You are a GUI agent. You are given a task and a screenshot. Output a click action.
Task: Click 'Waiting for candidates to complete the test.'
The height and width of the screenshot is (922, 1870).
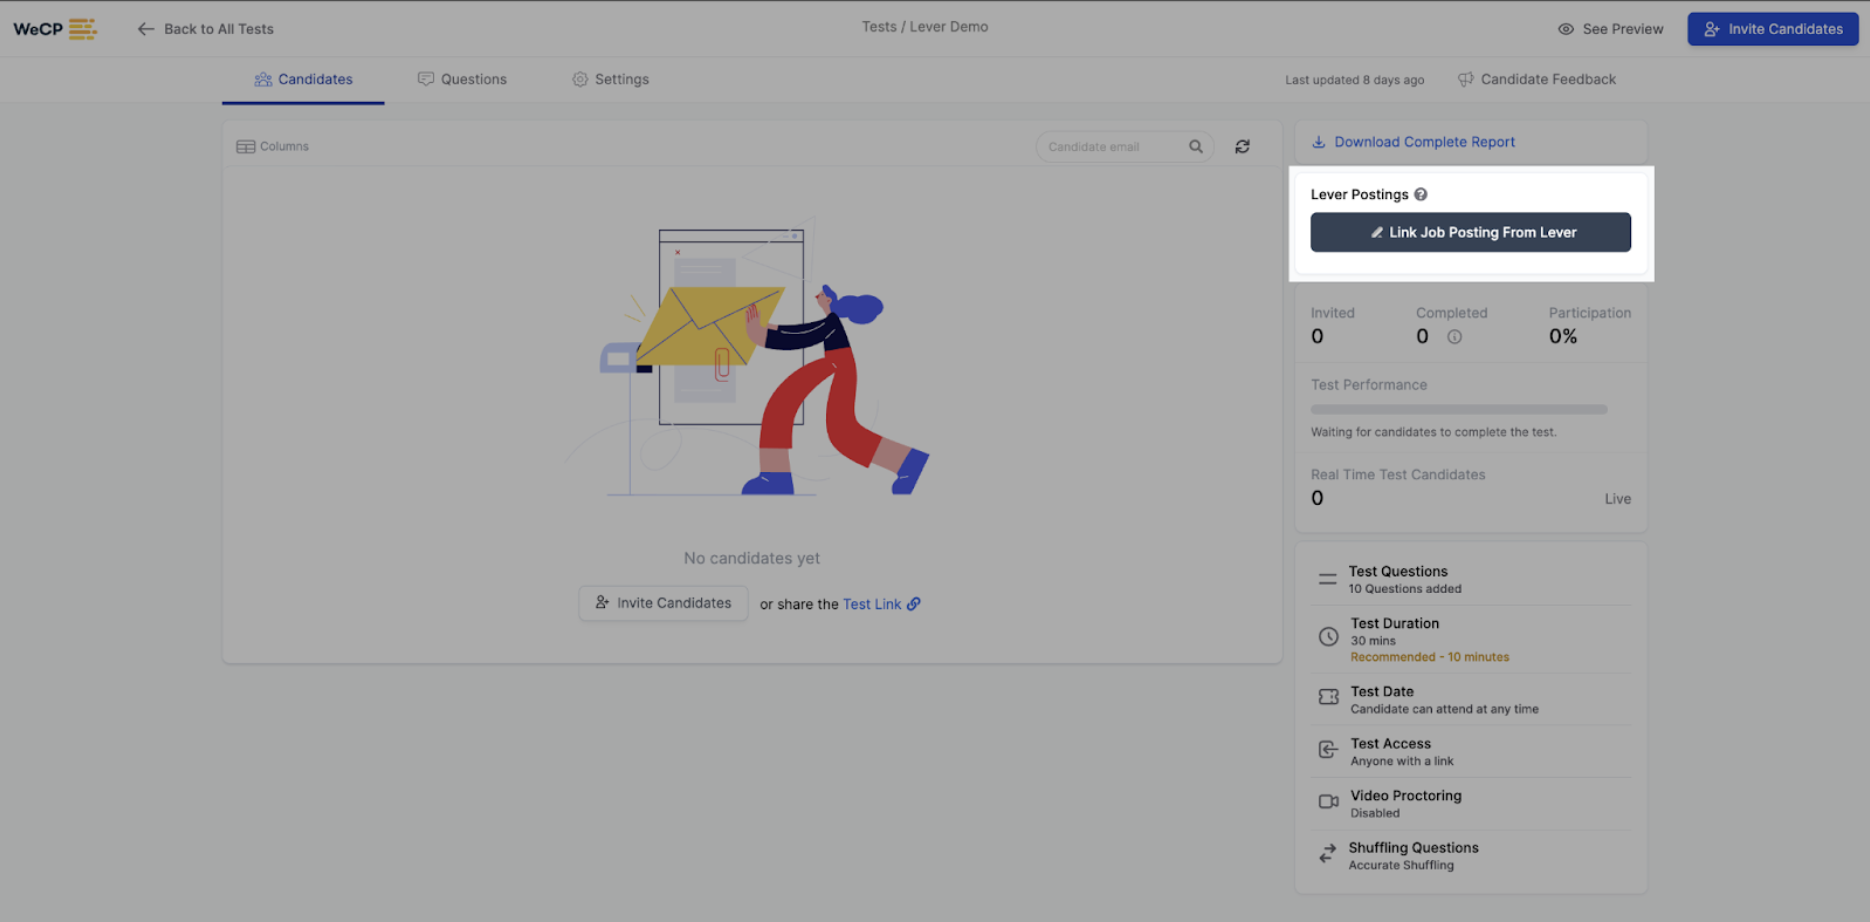1434,432
